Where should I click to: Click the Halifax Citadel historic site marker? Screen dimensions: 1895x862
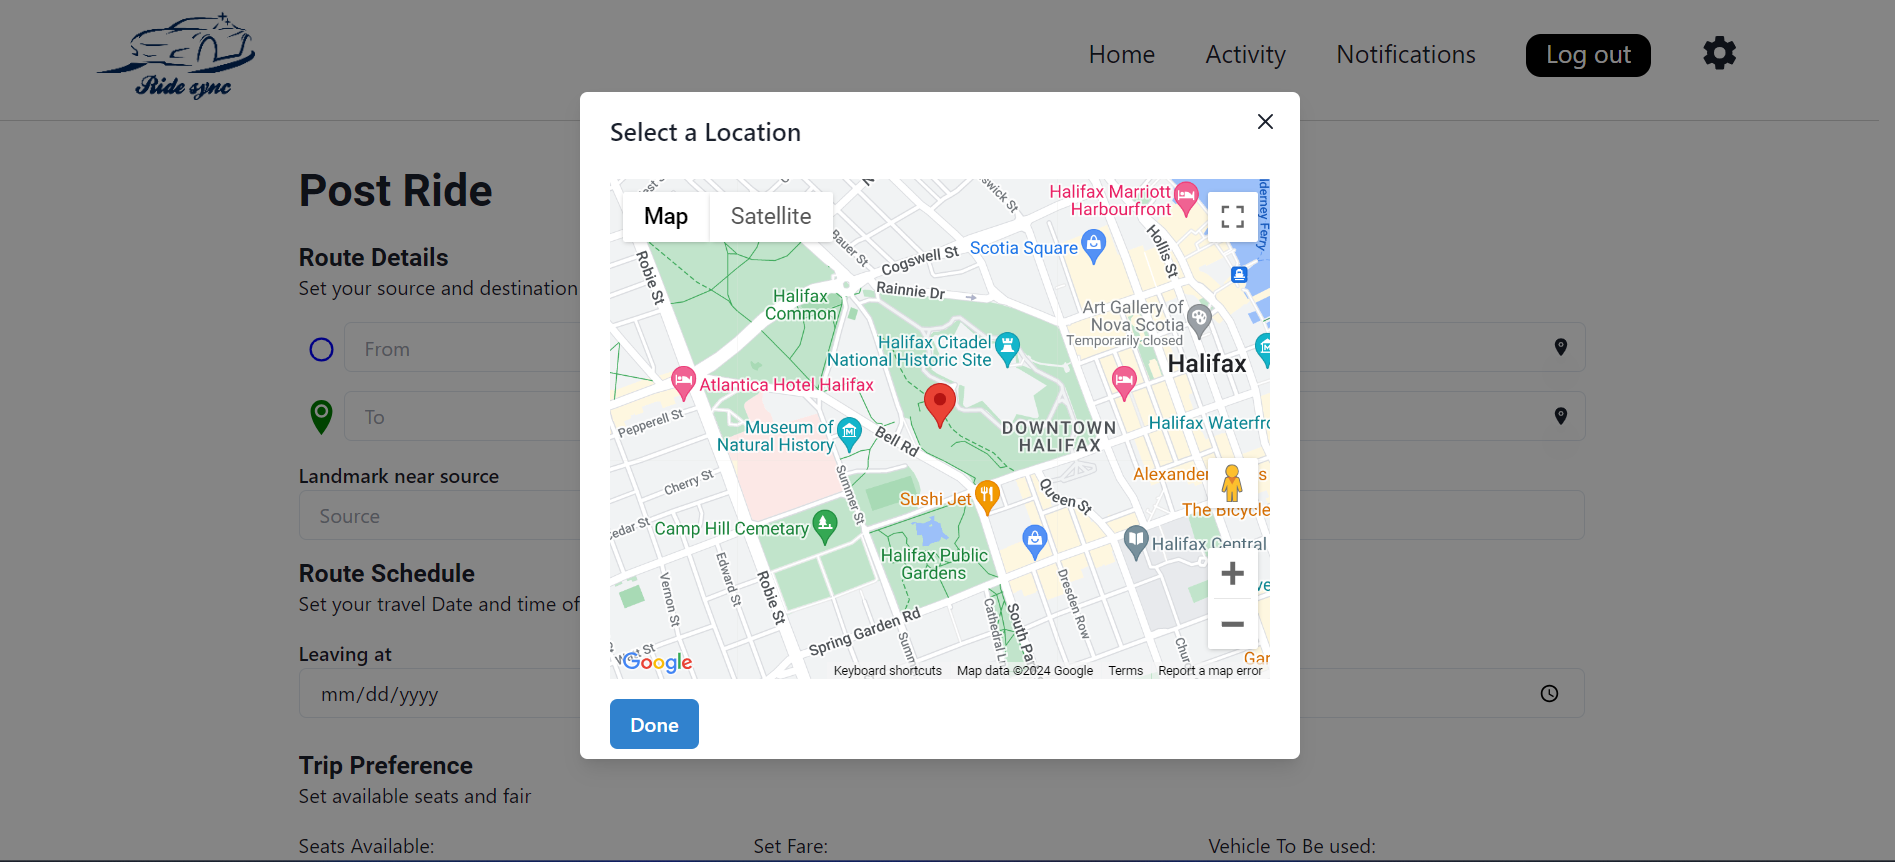tap(1007, 349)
